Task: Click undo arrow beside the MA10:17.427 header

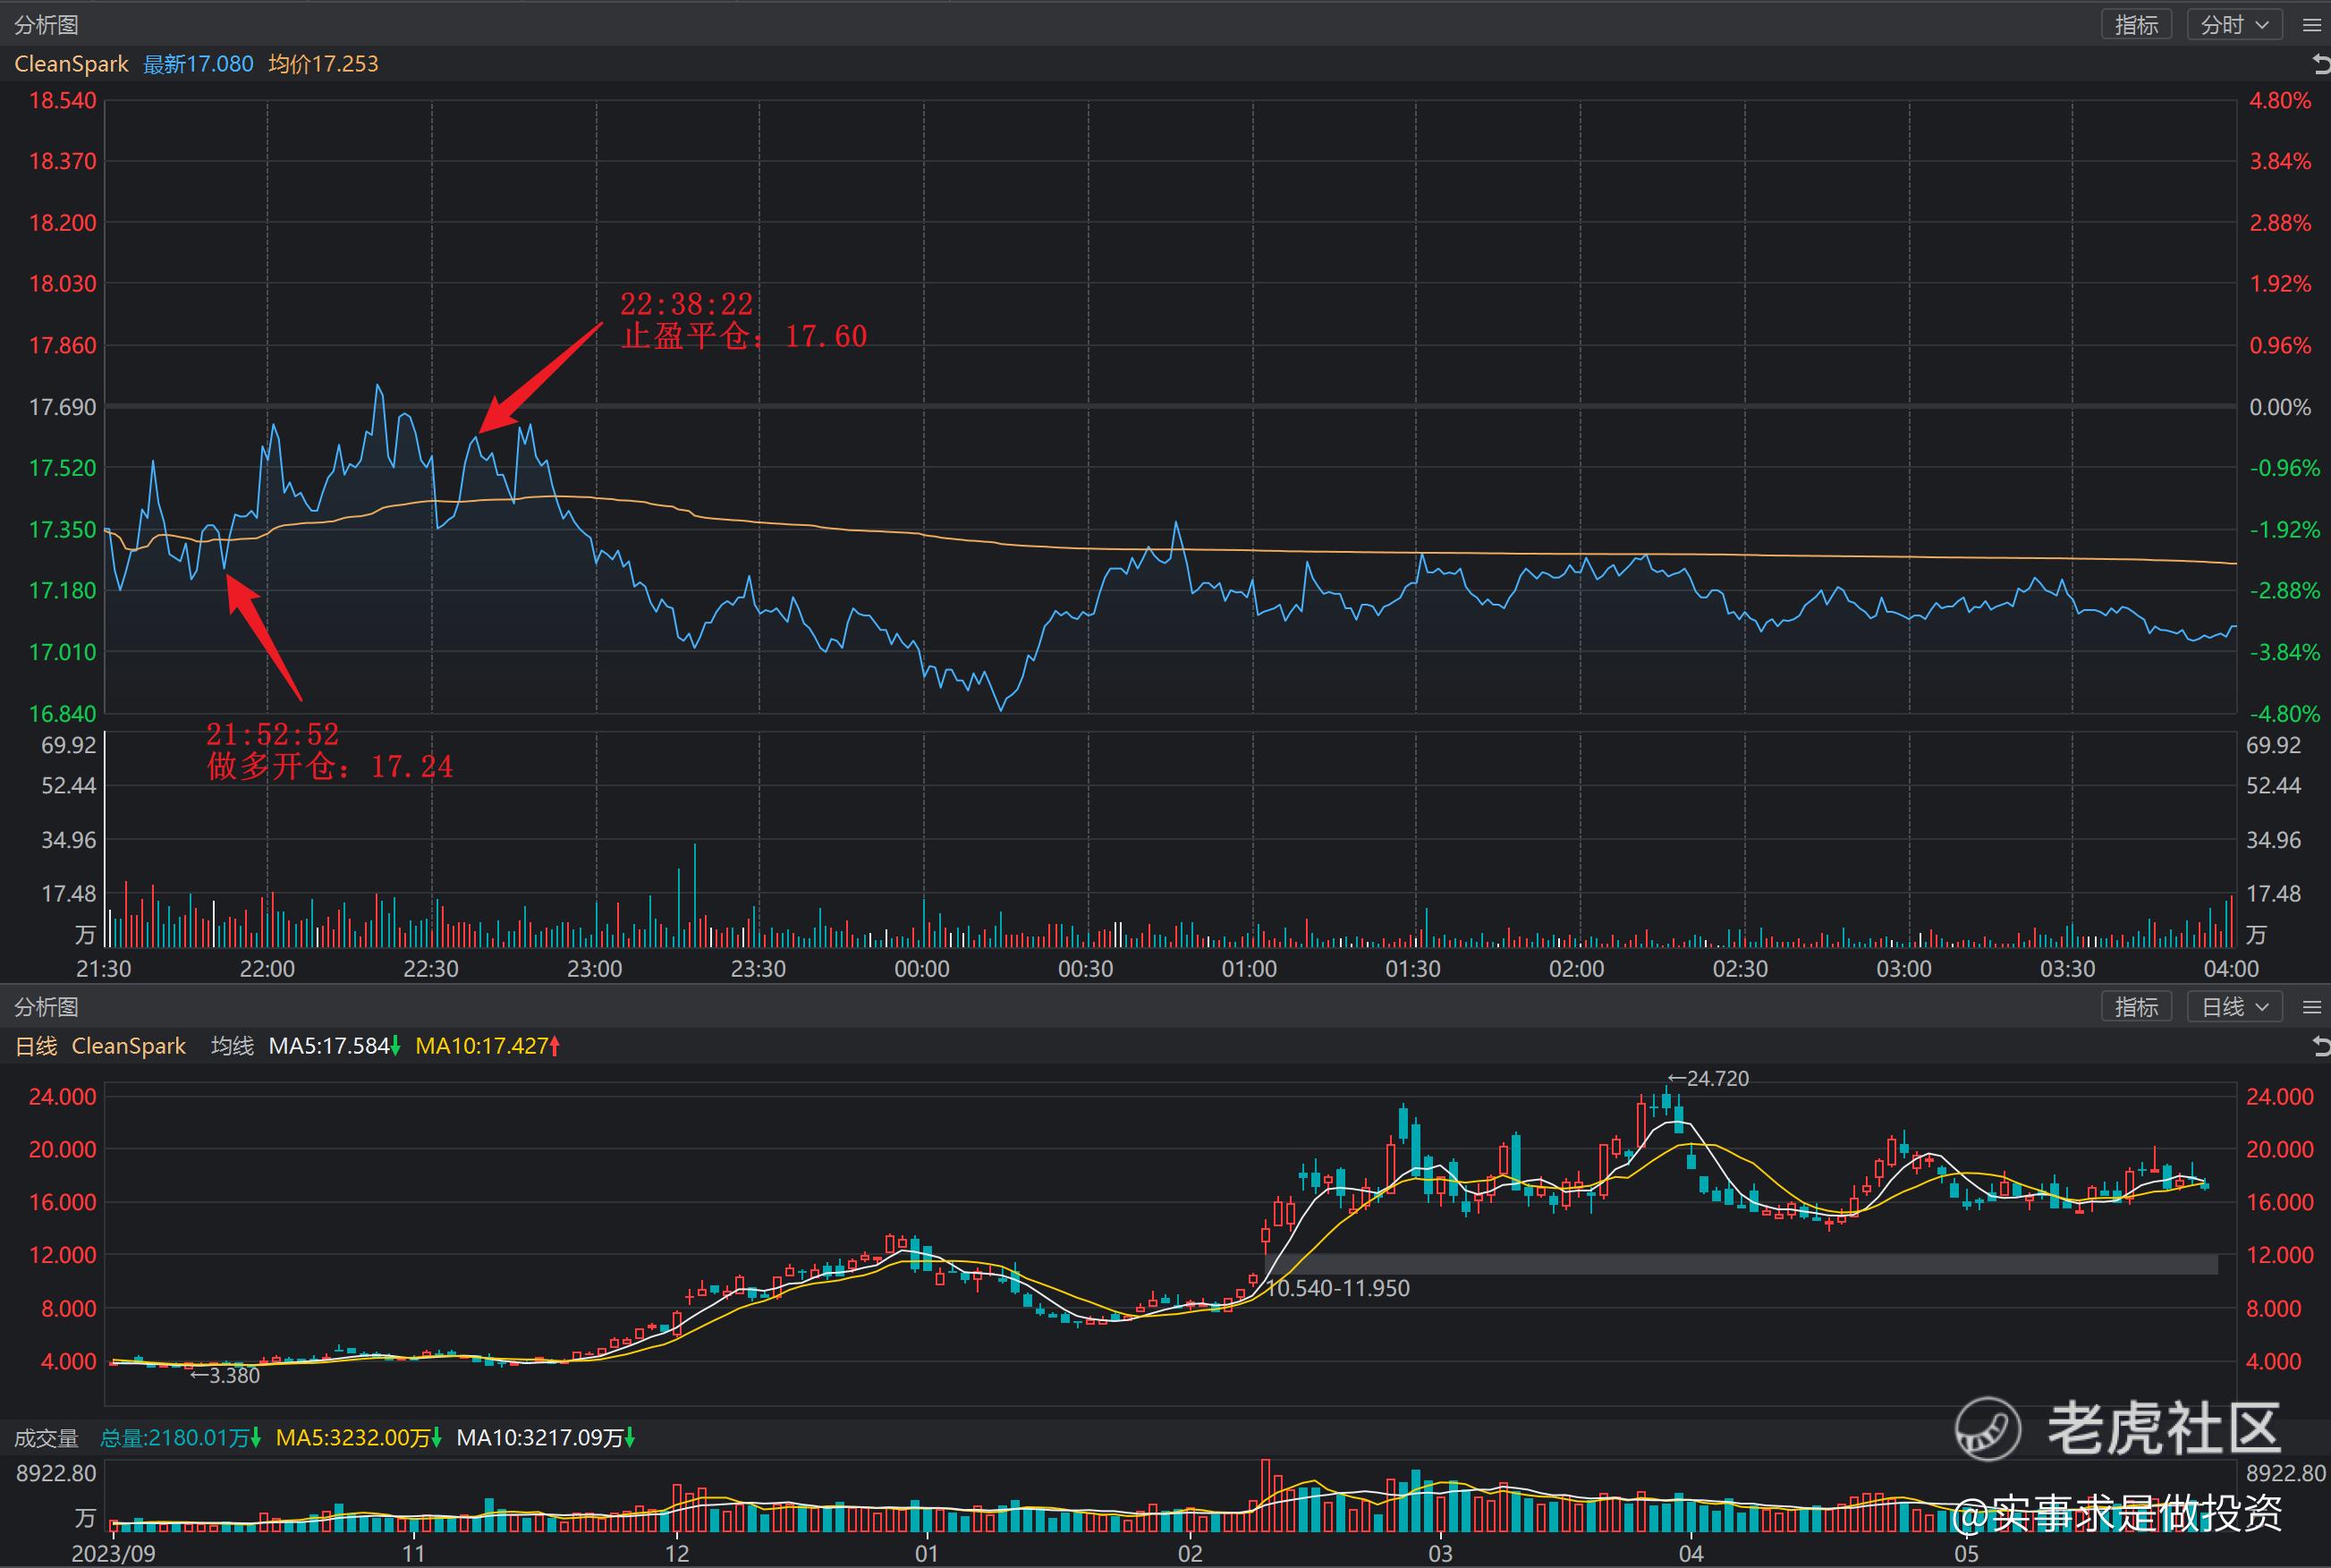Action: pyautogui.click(x=2321, y=1046)
